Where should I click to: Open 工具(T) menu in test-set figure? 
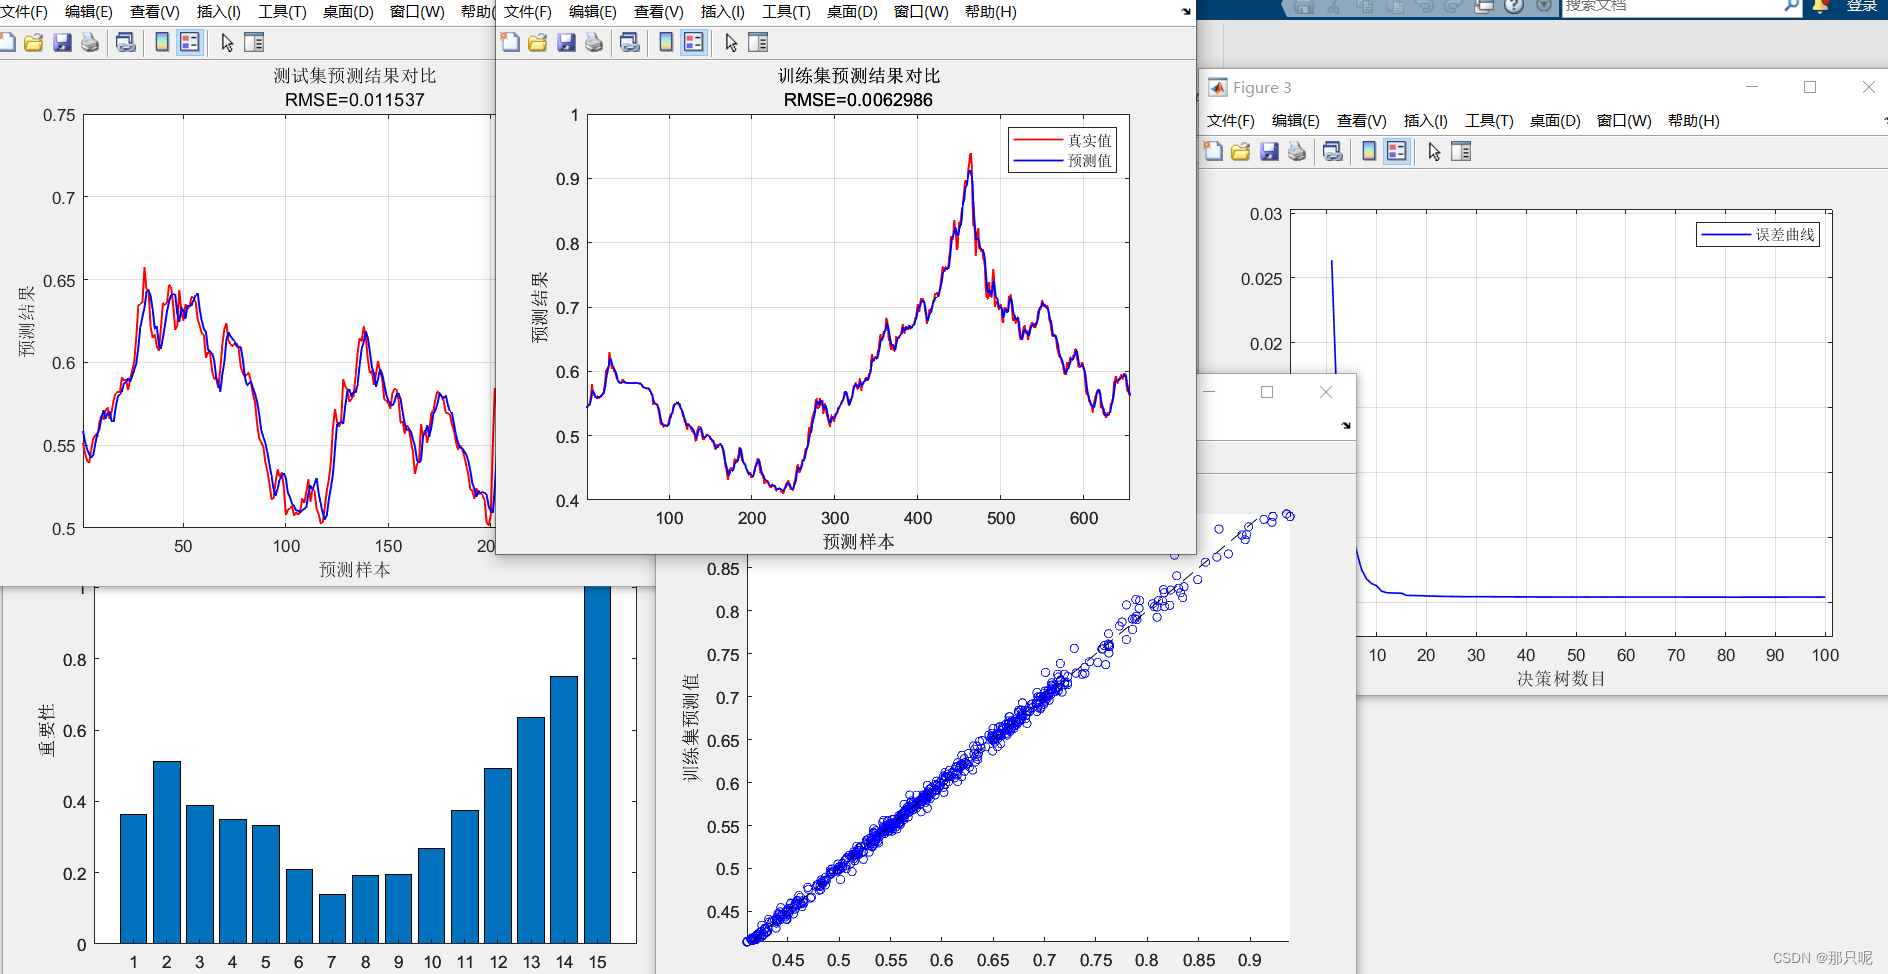tap(282, 11)
